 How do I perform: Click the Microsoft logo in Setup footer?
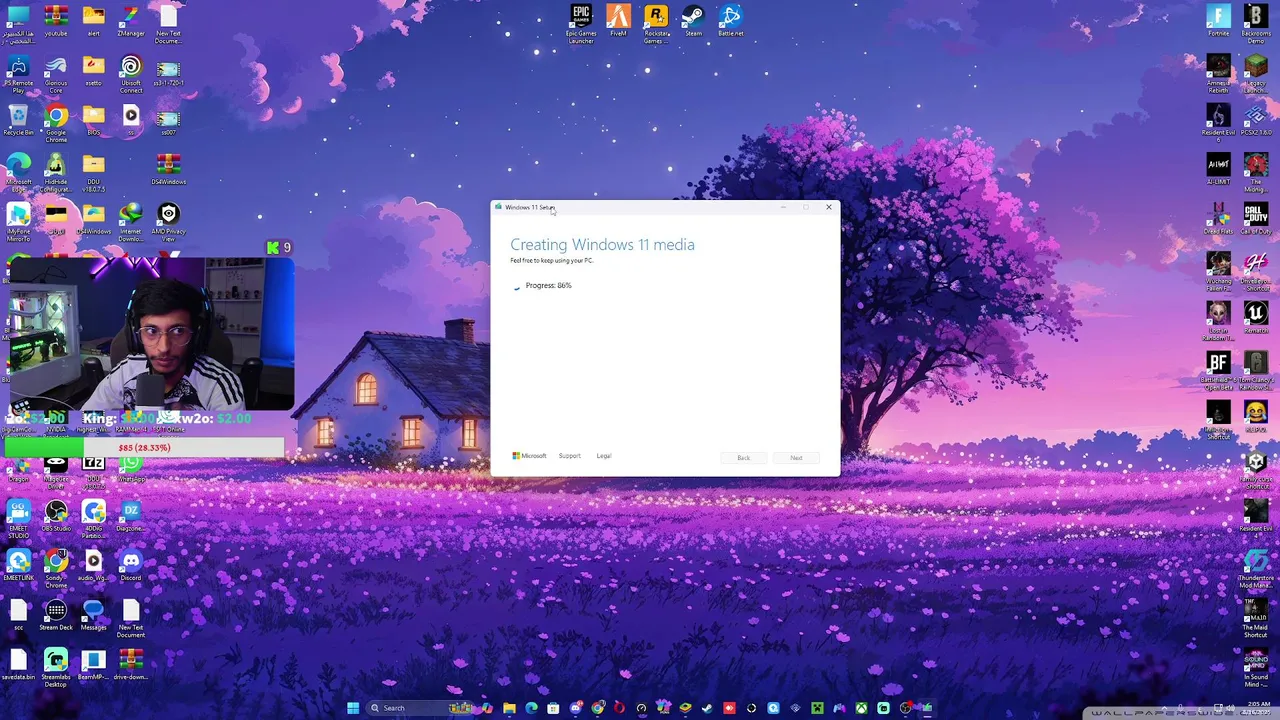tap(529, 456)
